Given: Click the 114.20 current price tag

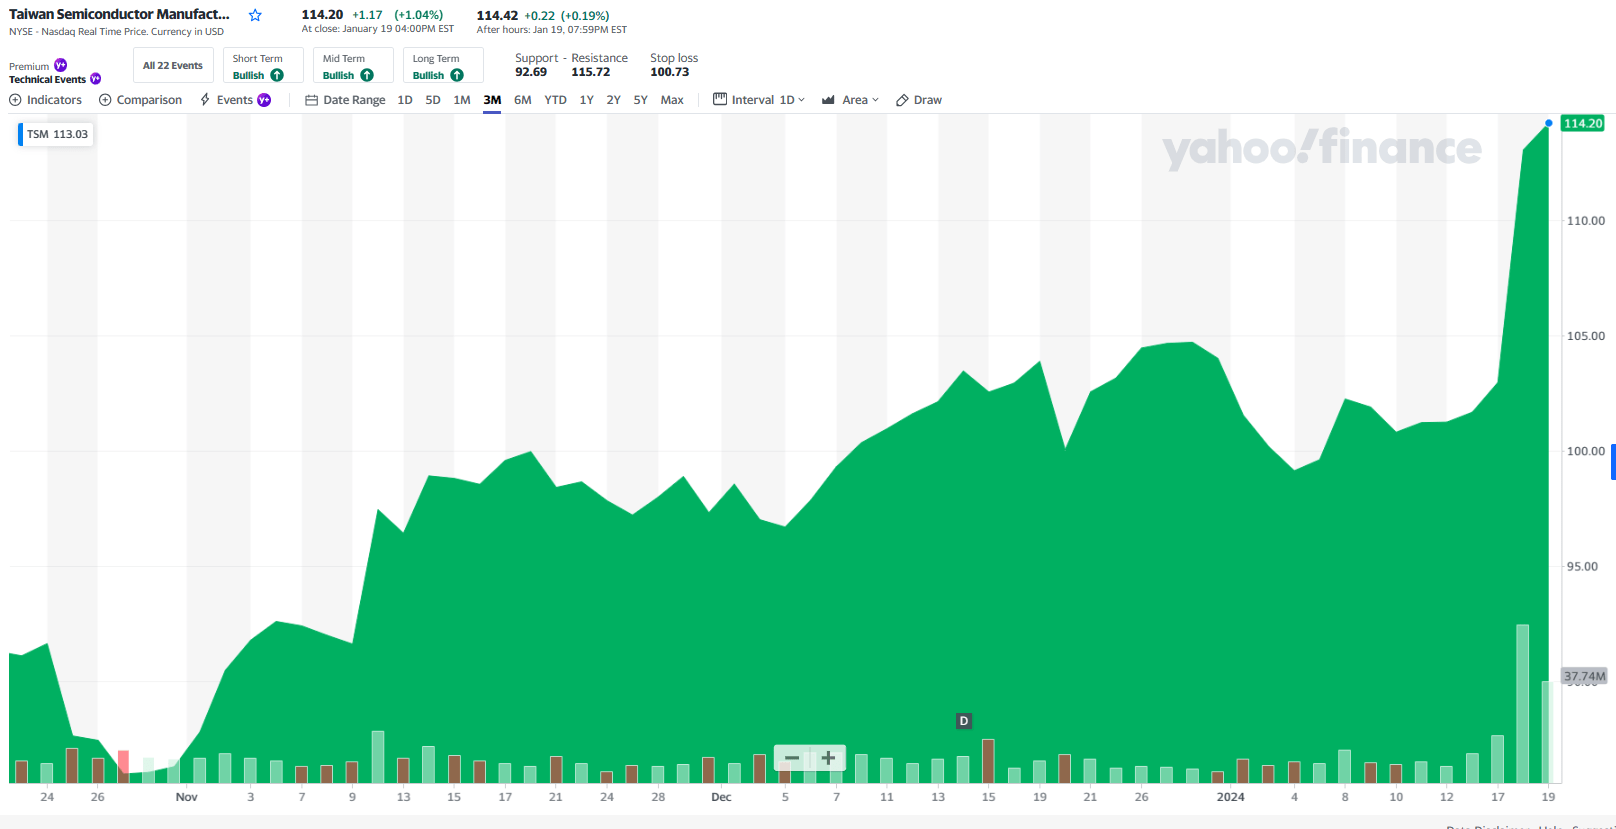Looking at the screenshot, I should click(1583, 123).
